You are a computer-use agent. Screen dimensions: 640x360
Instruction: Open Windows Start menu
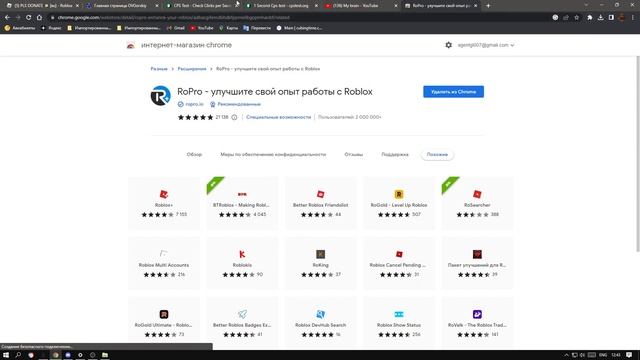coord(6,355)
